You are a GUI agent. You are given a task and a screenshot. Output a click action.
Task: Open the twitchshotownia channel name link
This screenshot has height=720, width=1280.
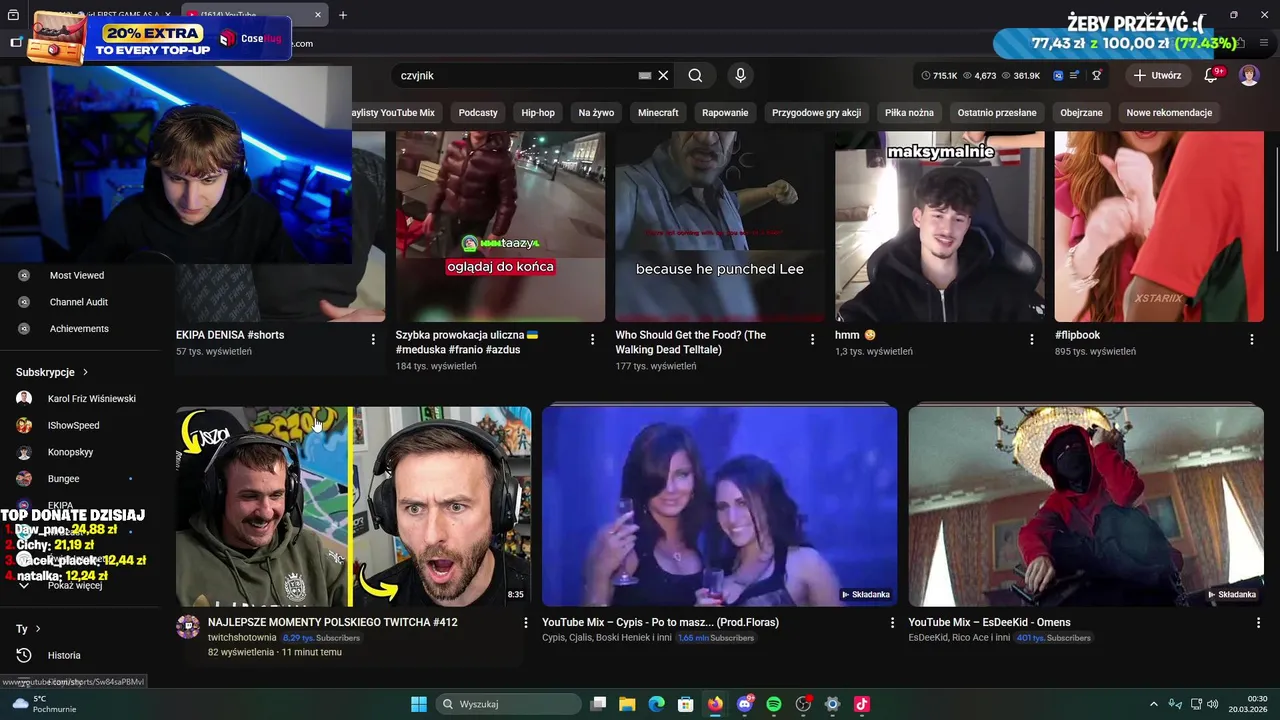tap(242, 638)
